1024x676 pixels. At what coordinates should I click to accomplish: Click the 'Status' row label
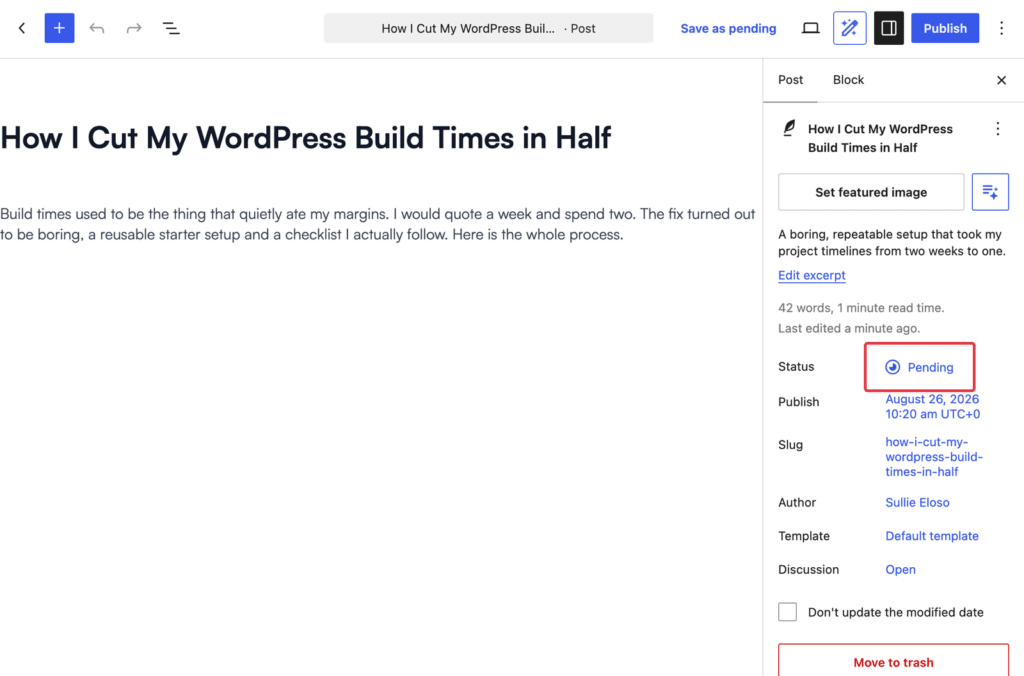click(x=796, y=366)
